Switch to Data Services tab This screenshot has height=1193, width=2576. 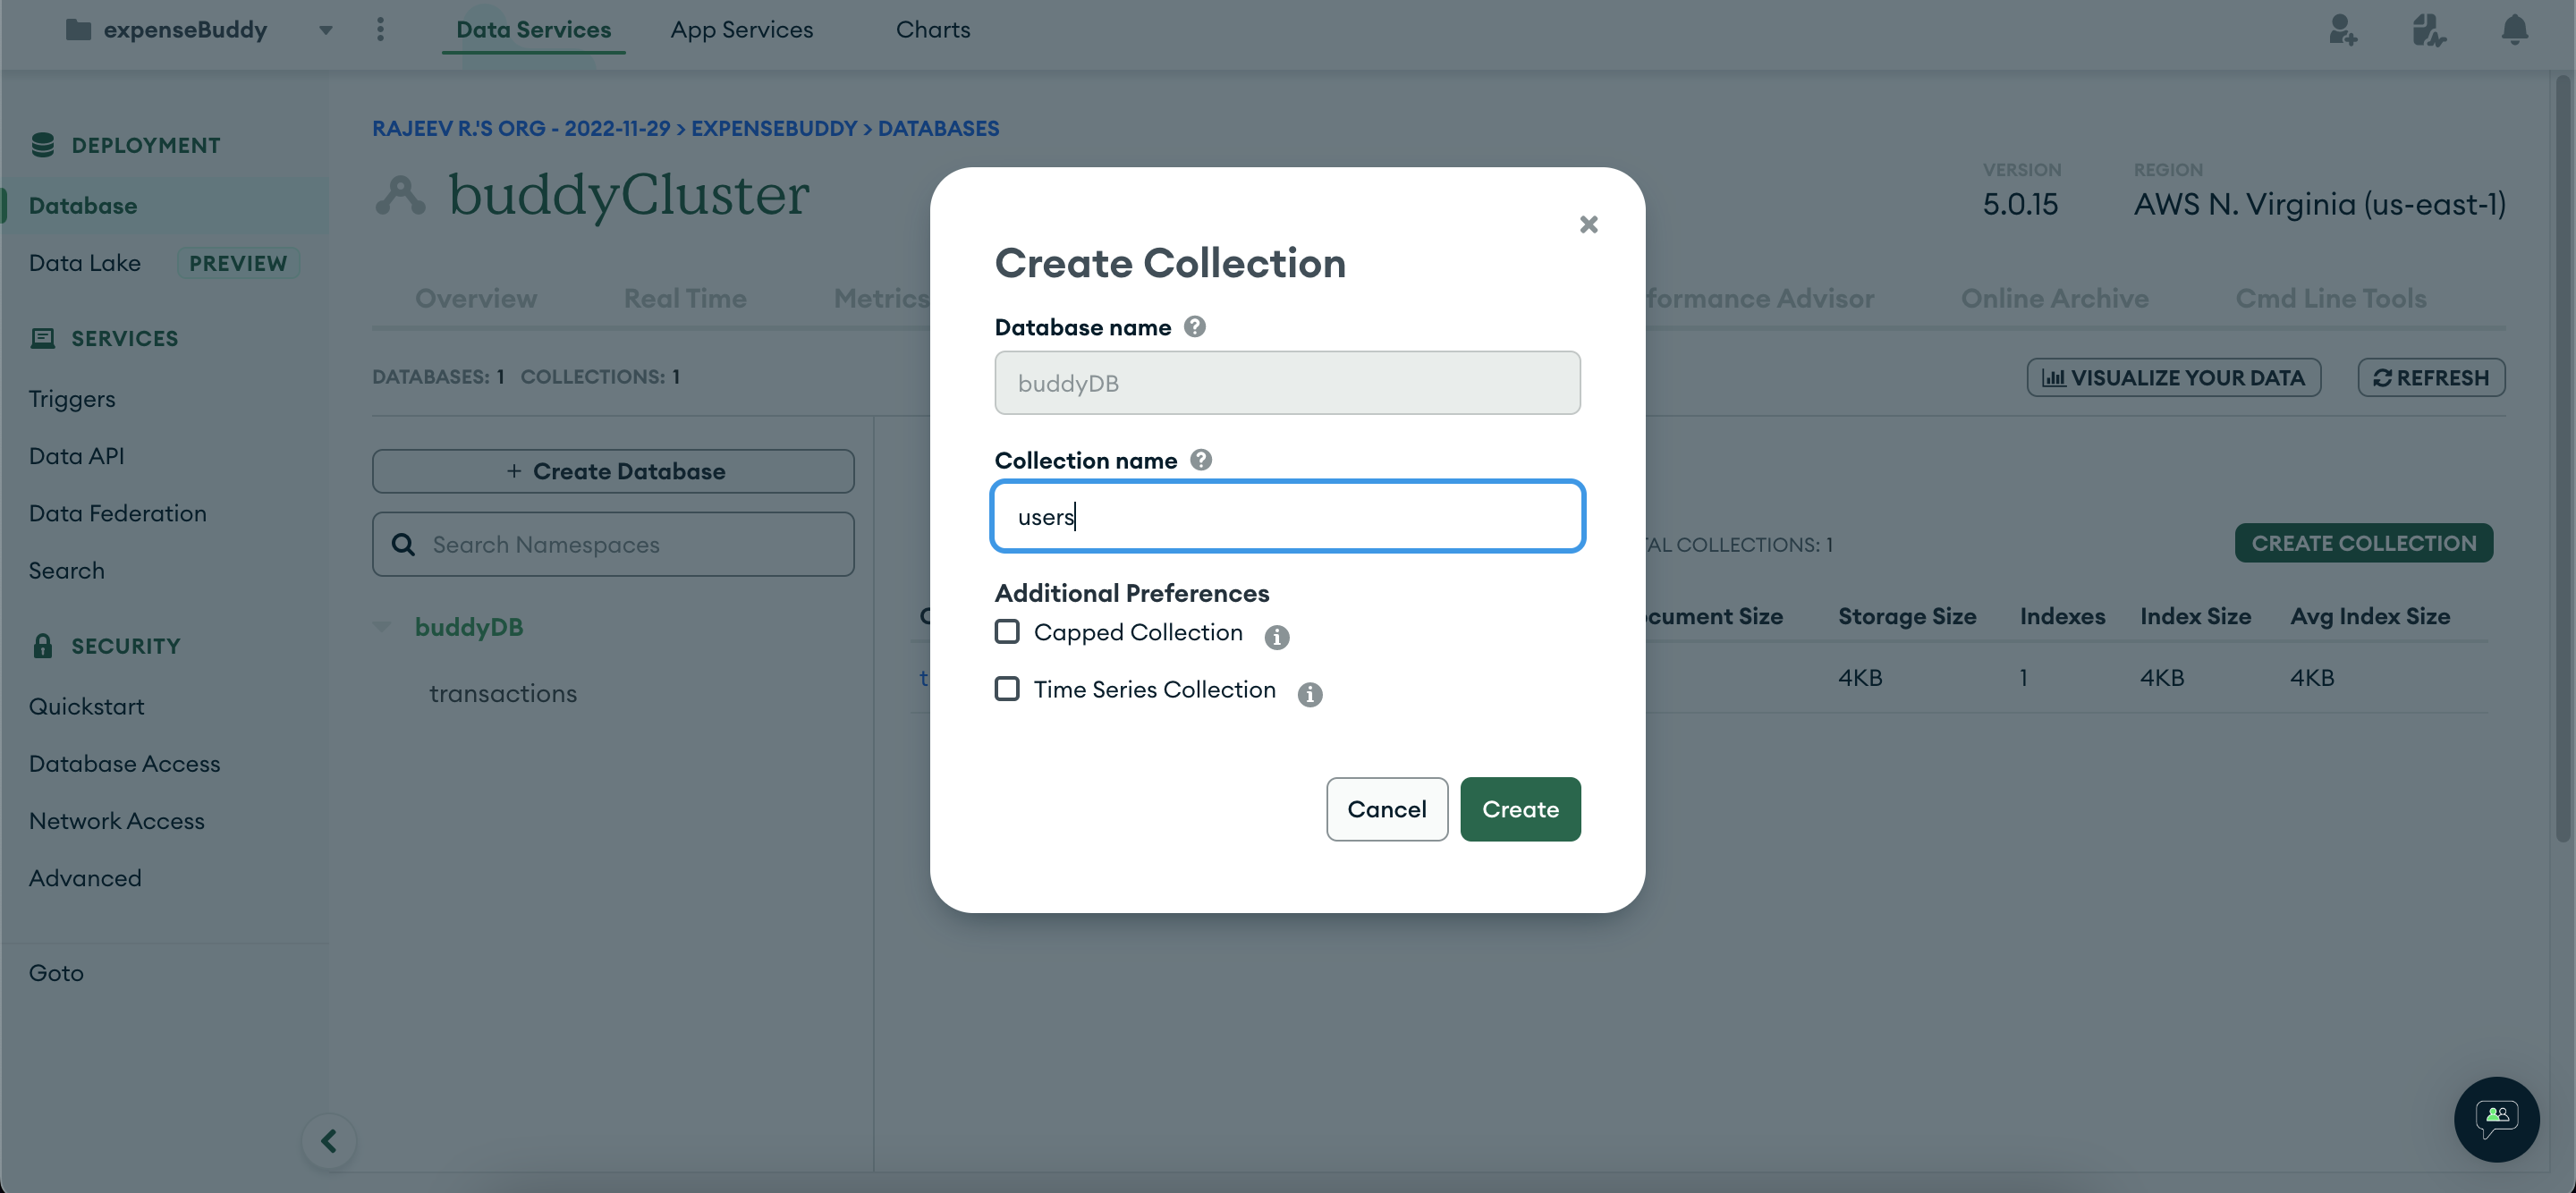[533, 30]
